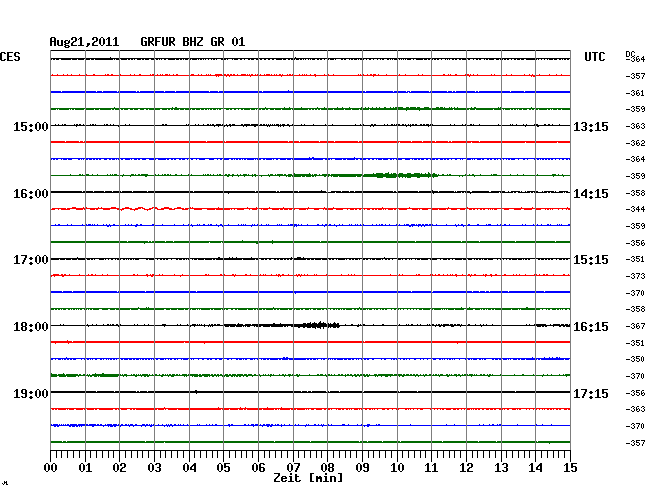
Task: Click the DC offset value -373
Action: [635, 276]
